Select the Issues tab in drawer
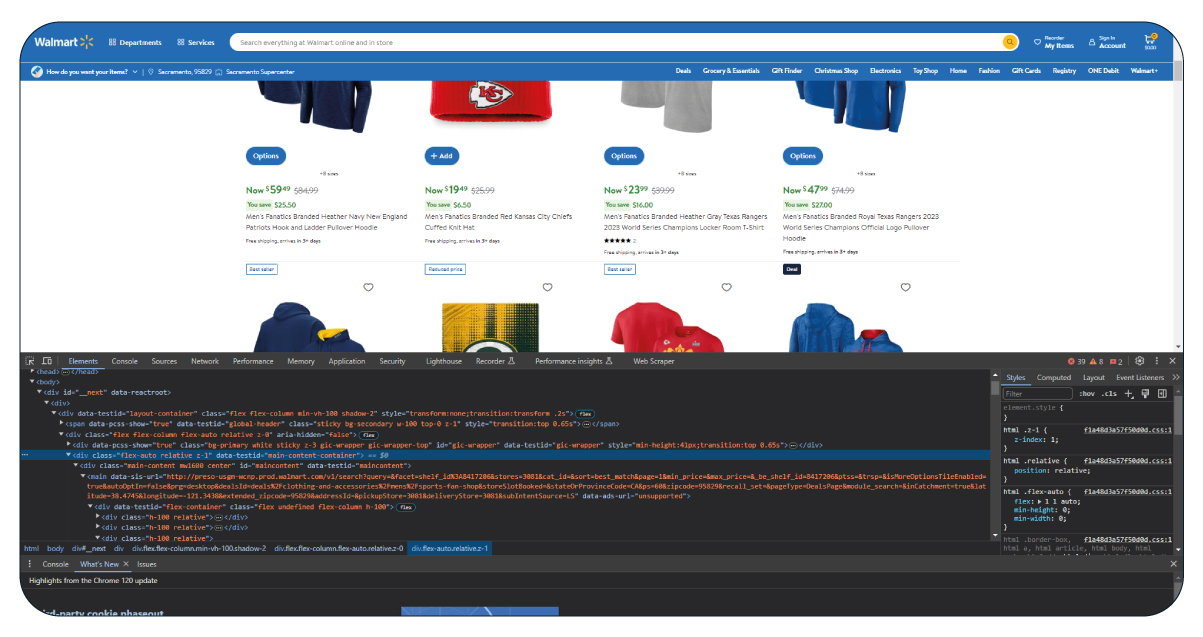The width and height of the screenshot is (1203, 637). (147, 564)
